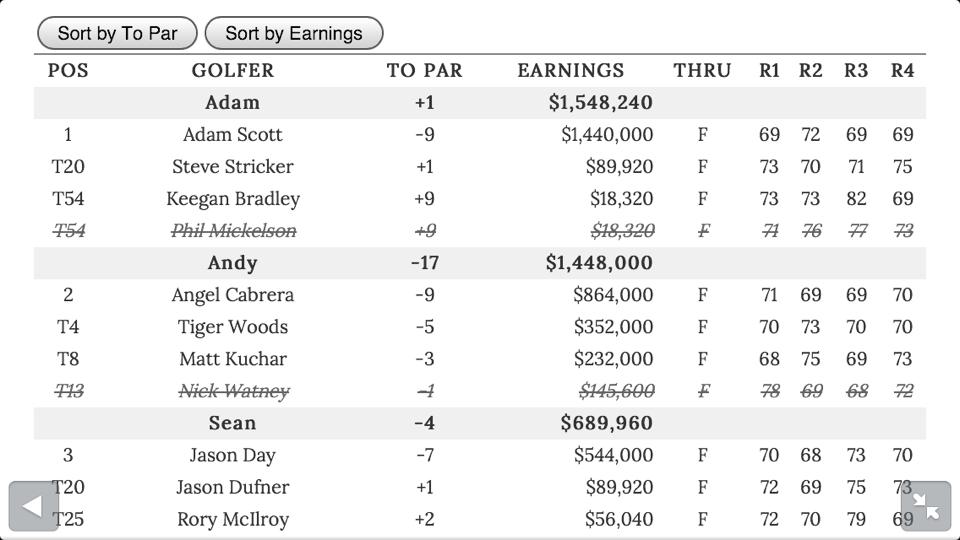The image size is (960, 540).
Task: Select golfer Tiger Woods' name
Action: 232,327
